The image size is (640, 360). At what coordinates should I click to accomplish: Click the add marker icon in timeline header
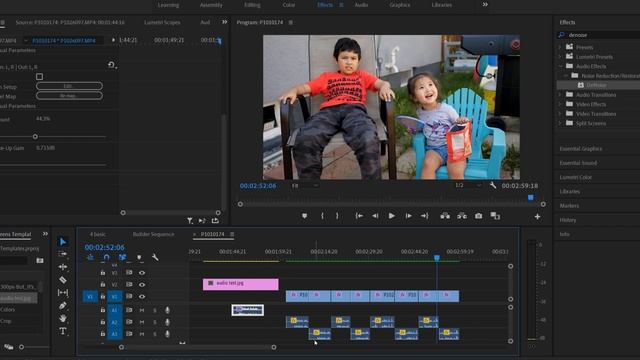coord(139,257)
